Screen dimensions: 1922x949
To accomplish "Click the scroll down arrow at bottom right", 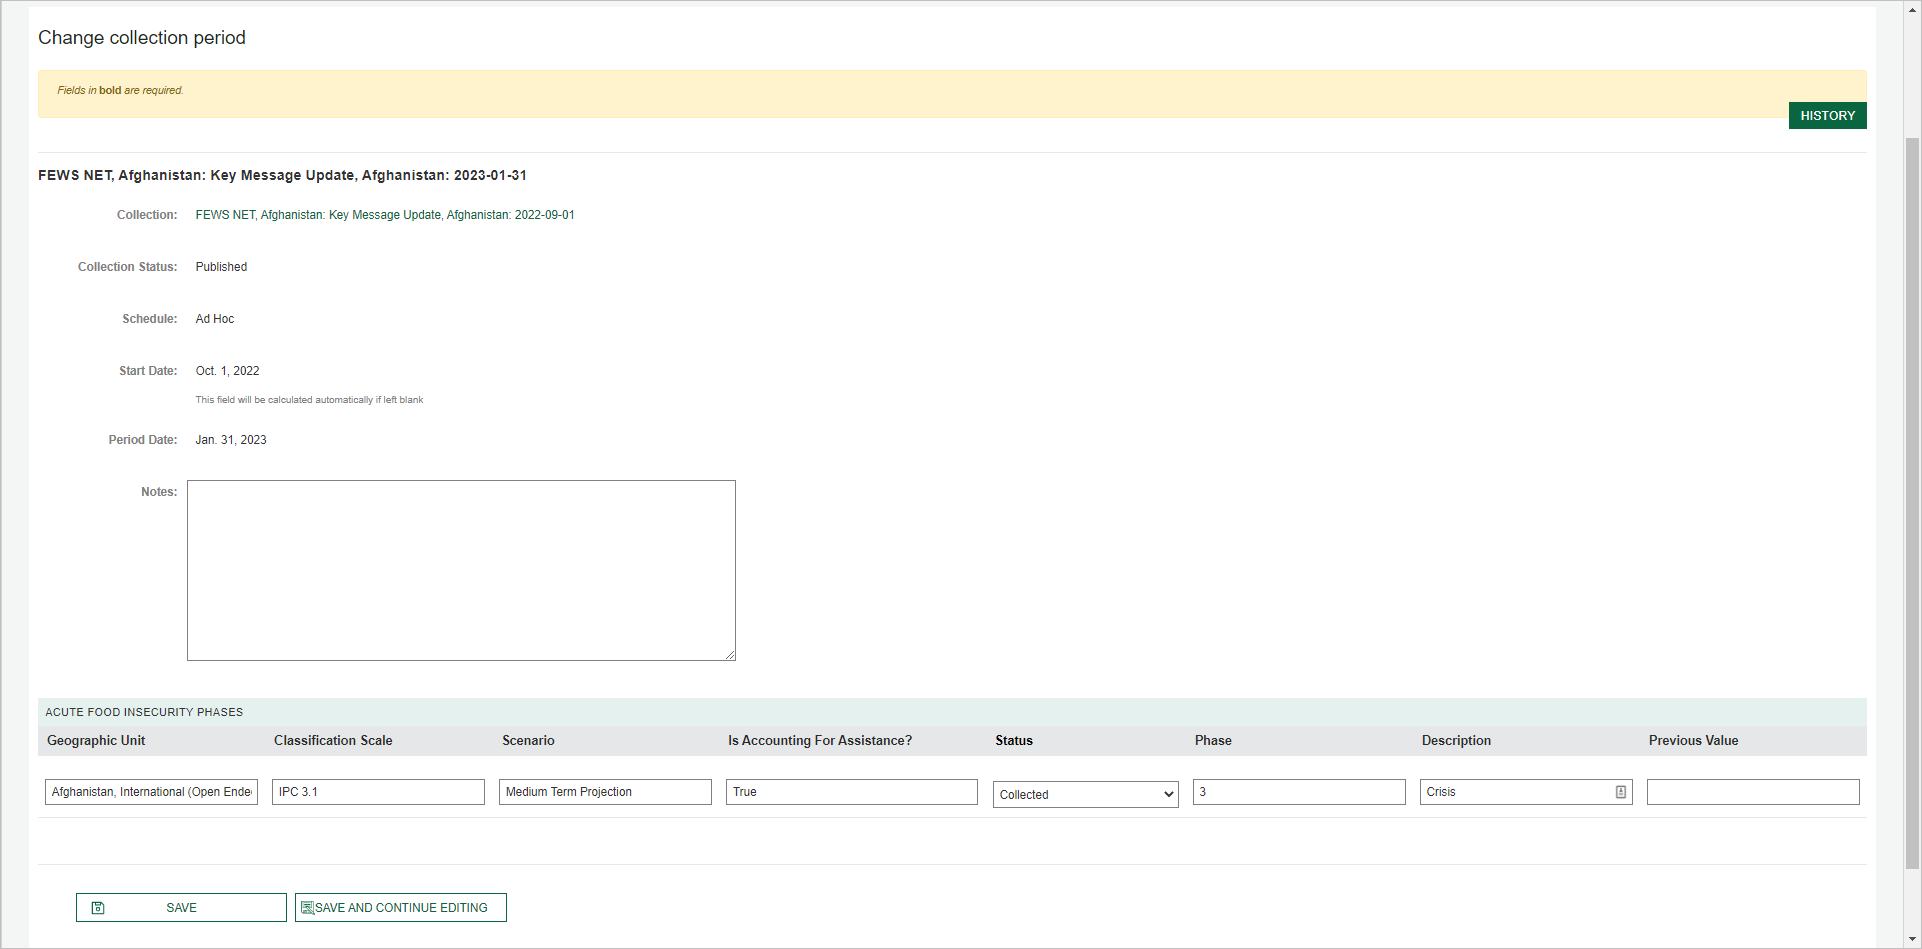I will tap(1912, 940).
